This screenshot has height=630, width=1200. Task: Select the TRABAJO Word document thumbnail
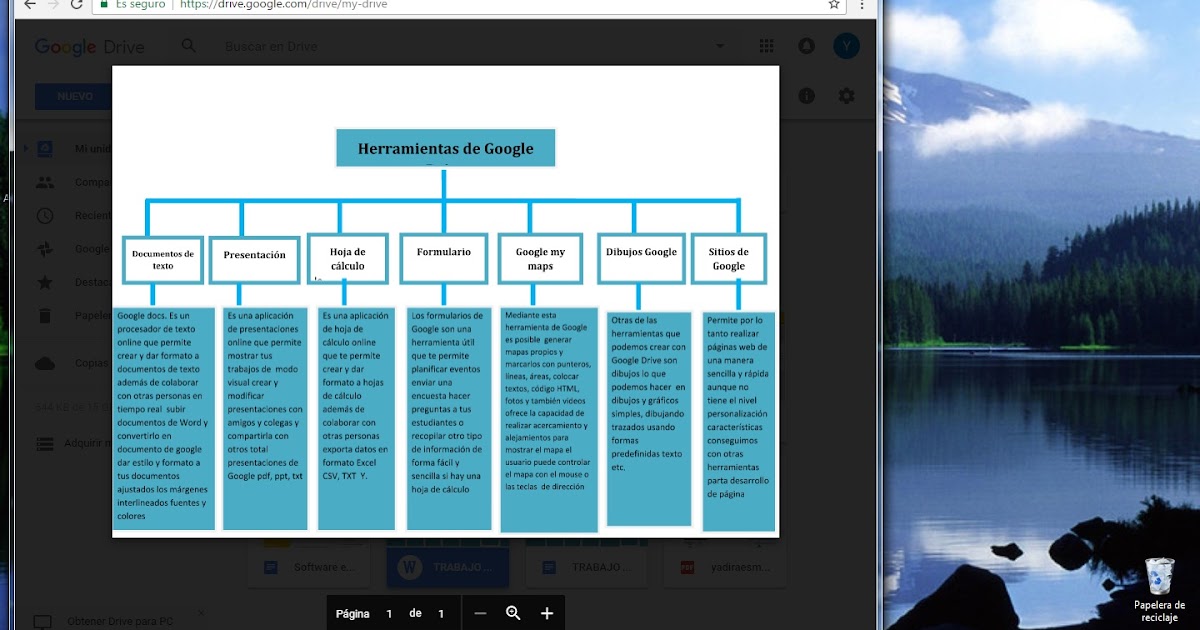pos(448,566)
